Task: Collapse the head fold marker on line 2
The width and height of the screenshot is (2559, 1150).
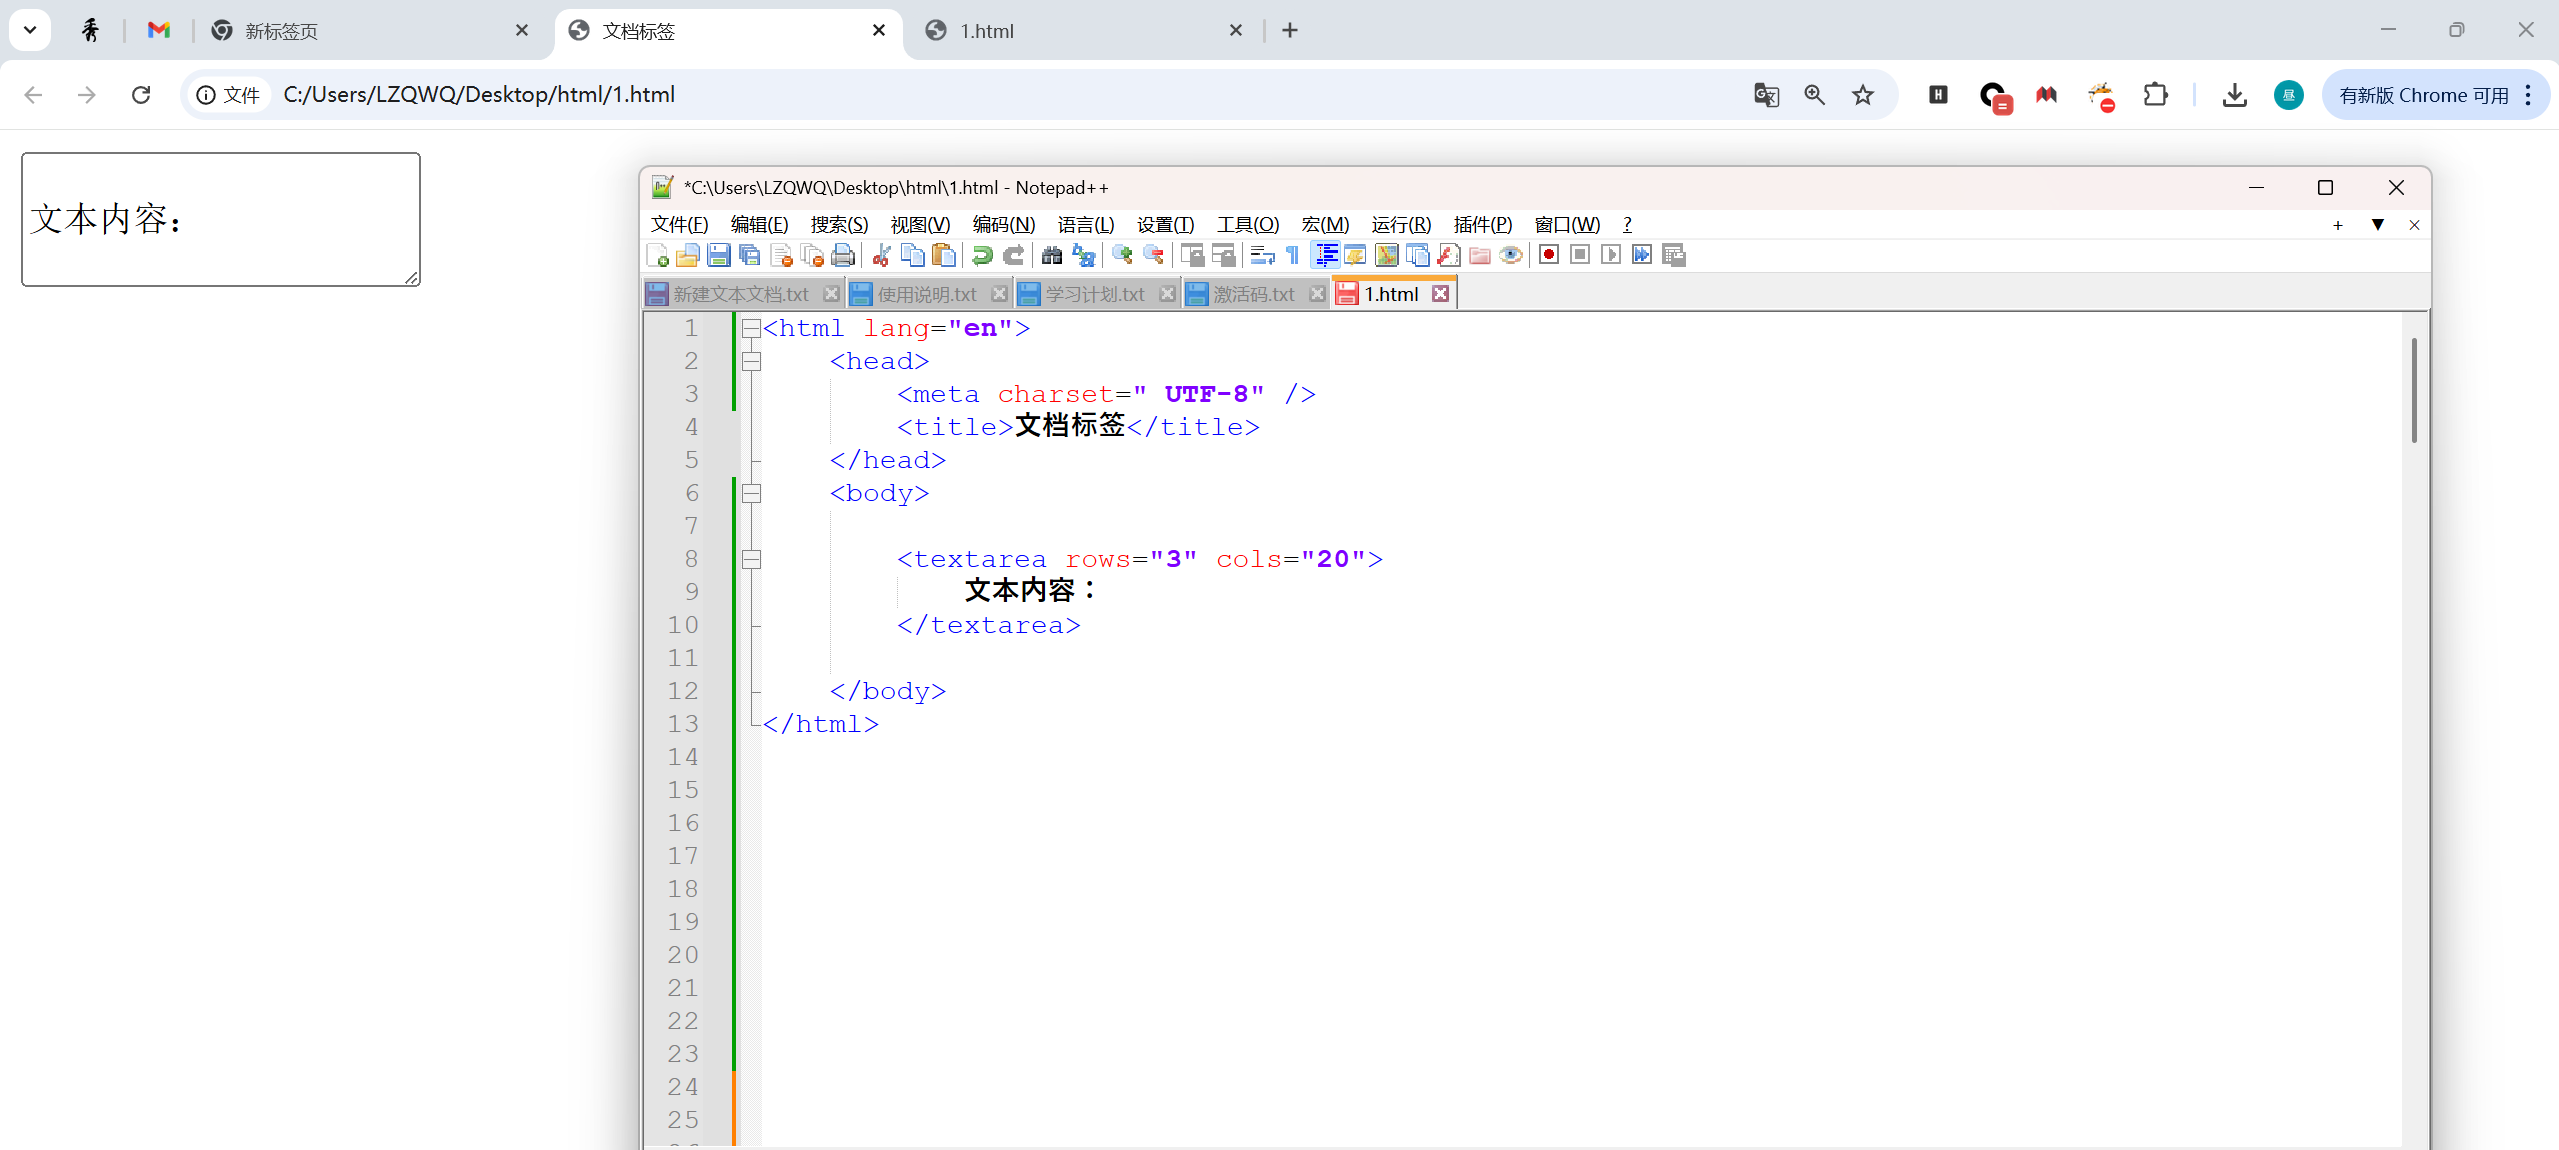Action: pyautogui.click(x=751, y=361)
